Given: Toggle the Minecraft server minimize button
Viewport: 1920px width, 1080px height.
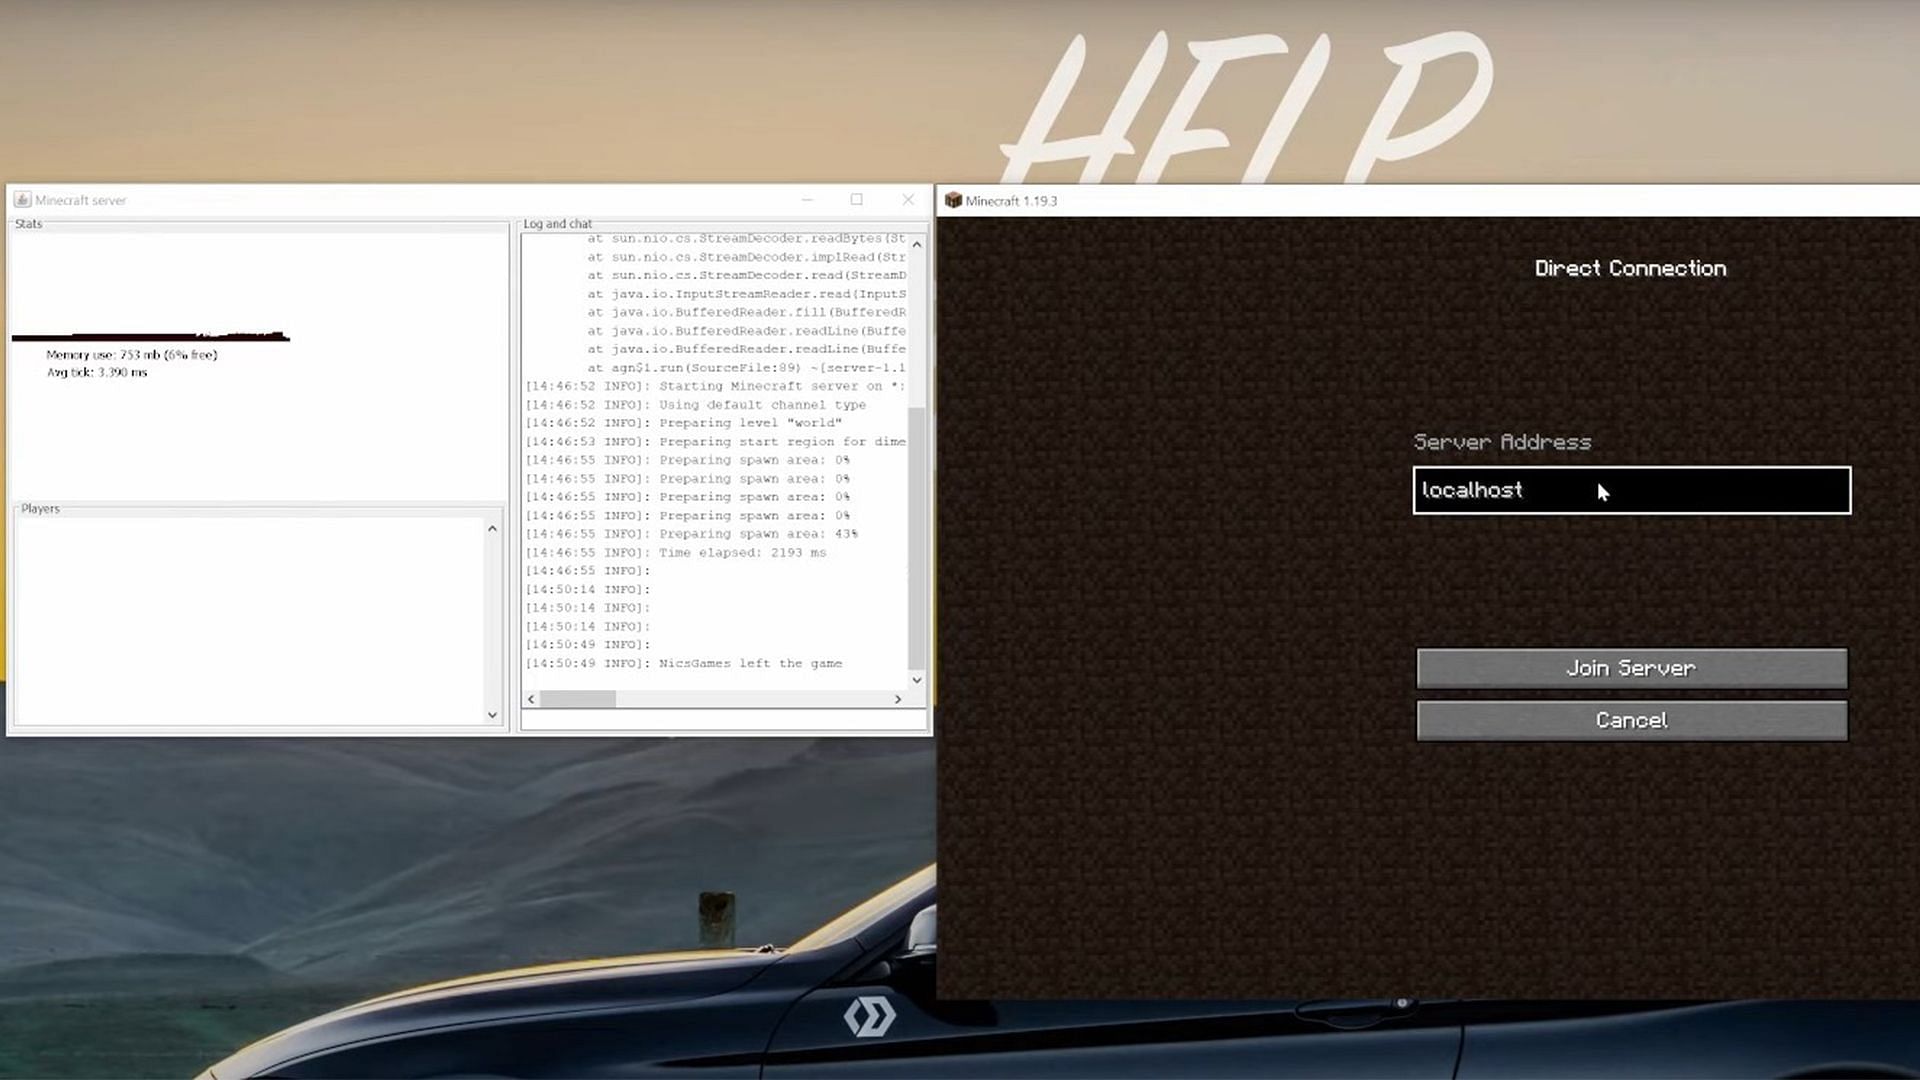Looking at the screenshot, I should [806, 199].
